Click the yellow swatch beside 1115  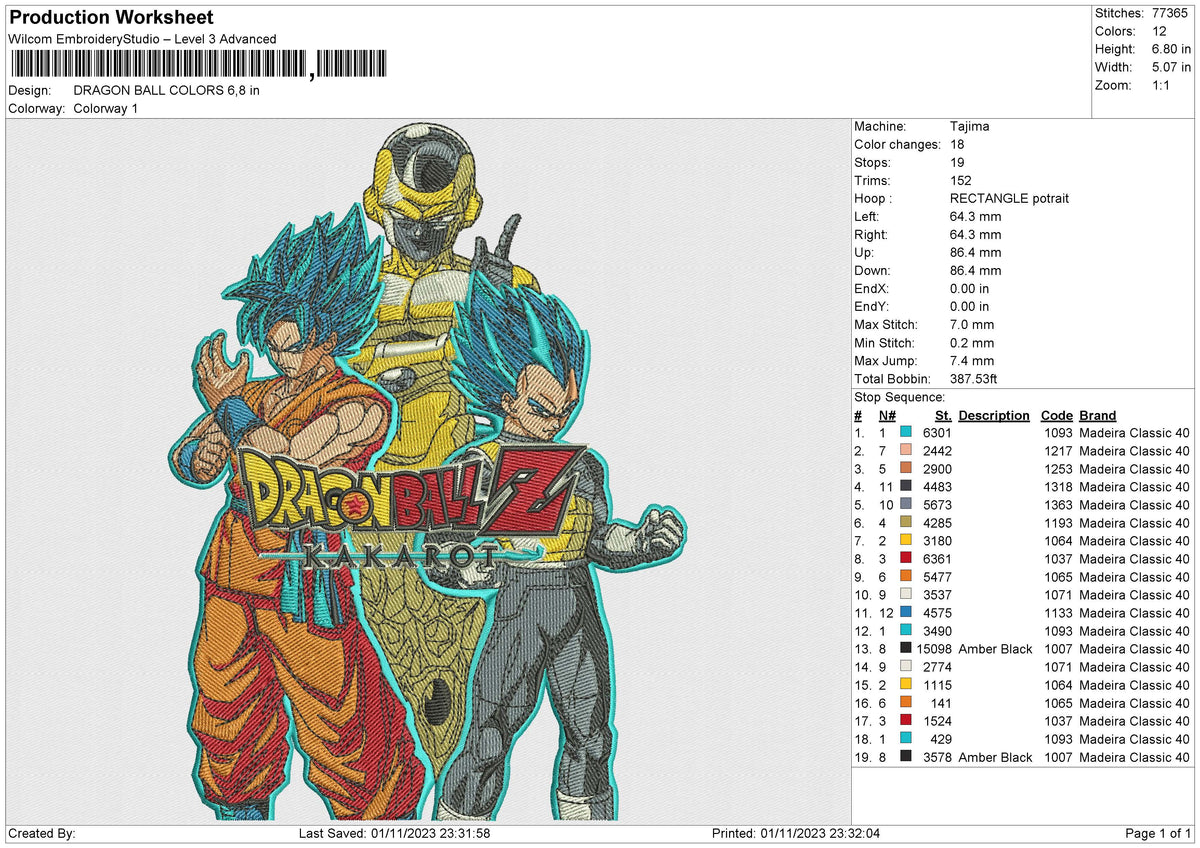click(906, 685)
